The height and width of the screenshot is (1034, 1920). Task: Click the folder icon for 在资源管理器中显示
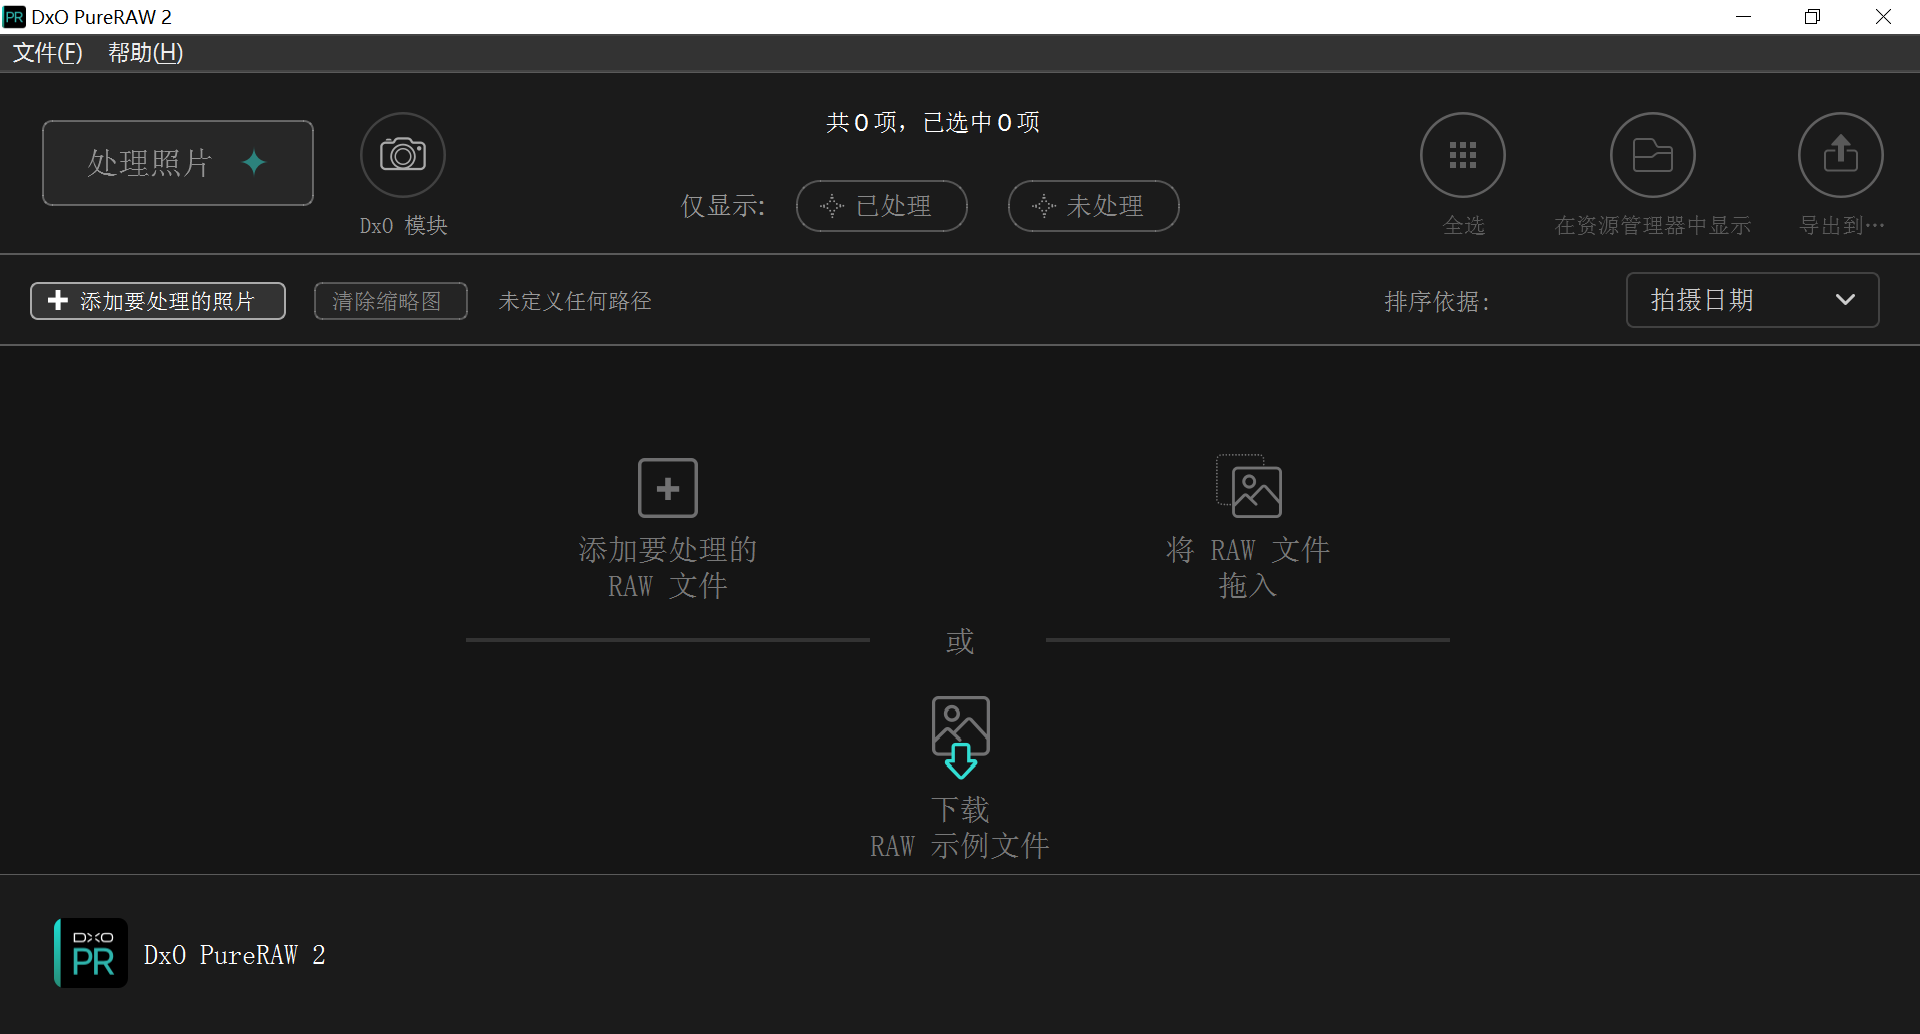coord(1653,155)
